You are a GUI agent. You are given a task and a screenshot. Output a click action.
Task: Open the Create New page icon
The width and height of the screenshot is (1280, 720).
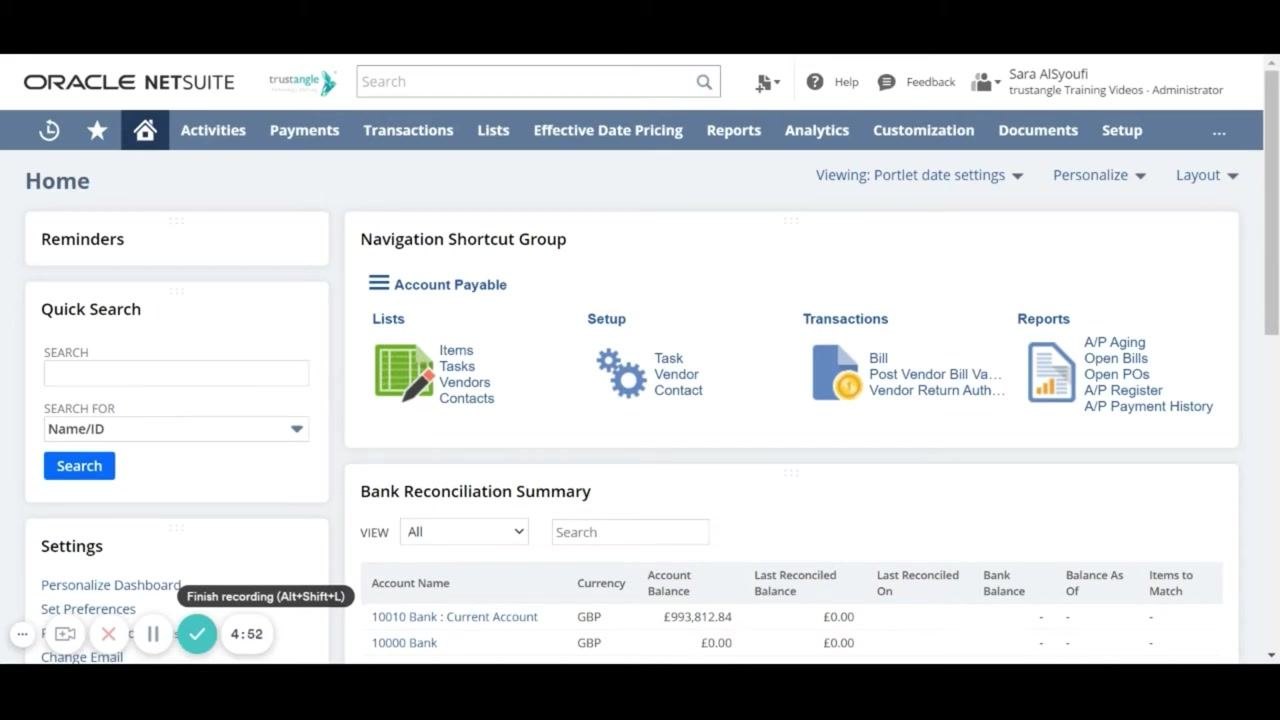pos(767,83)
